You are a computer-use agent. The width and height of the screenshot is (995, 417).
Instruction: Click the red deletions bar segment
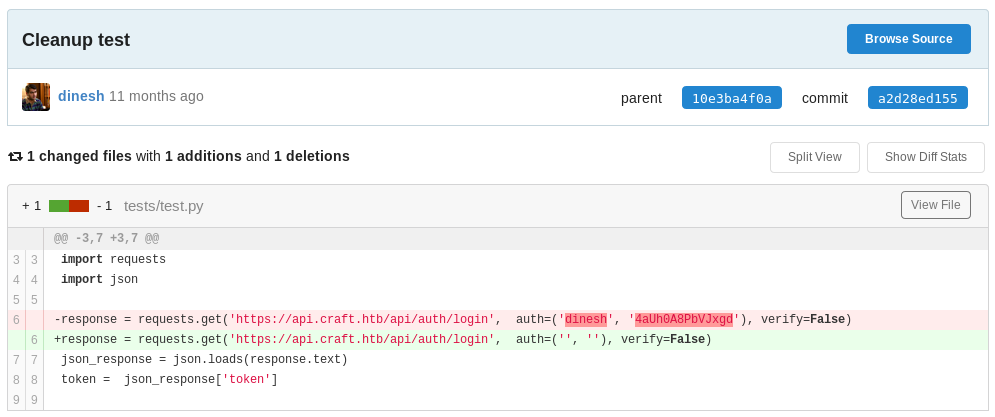(79, 206)
